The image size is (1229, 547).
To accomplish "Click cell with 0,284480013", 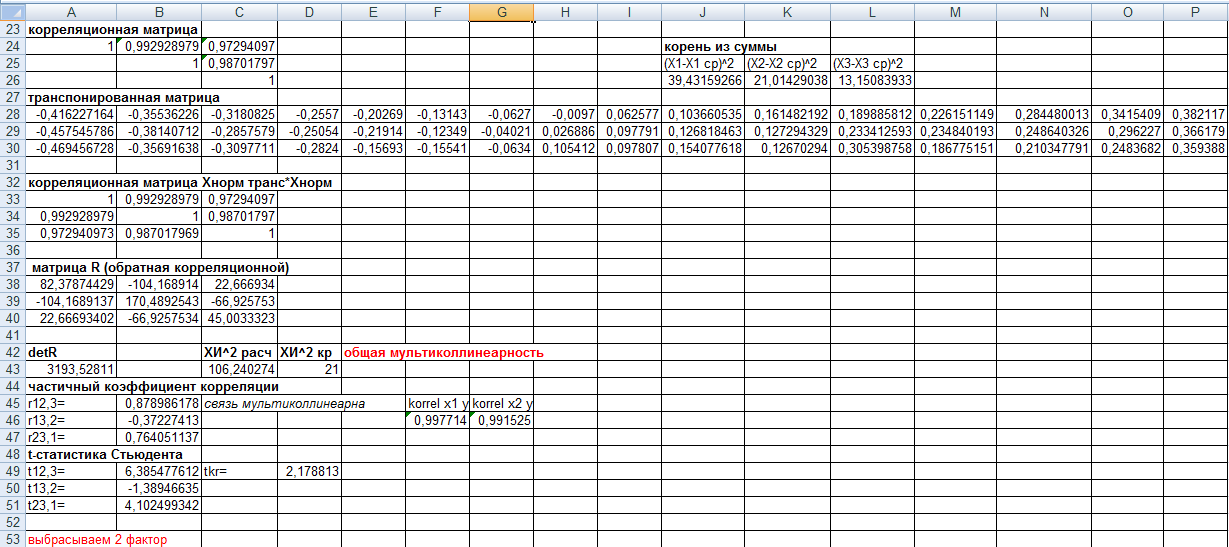I will 1043,115.
